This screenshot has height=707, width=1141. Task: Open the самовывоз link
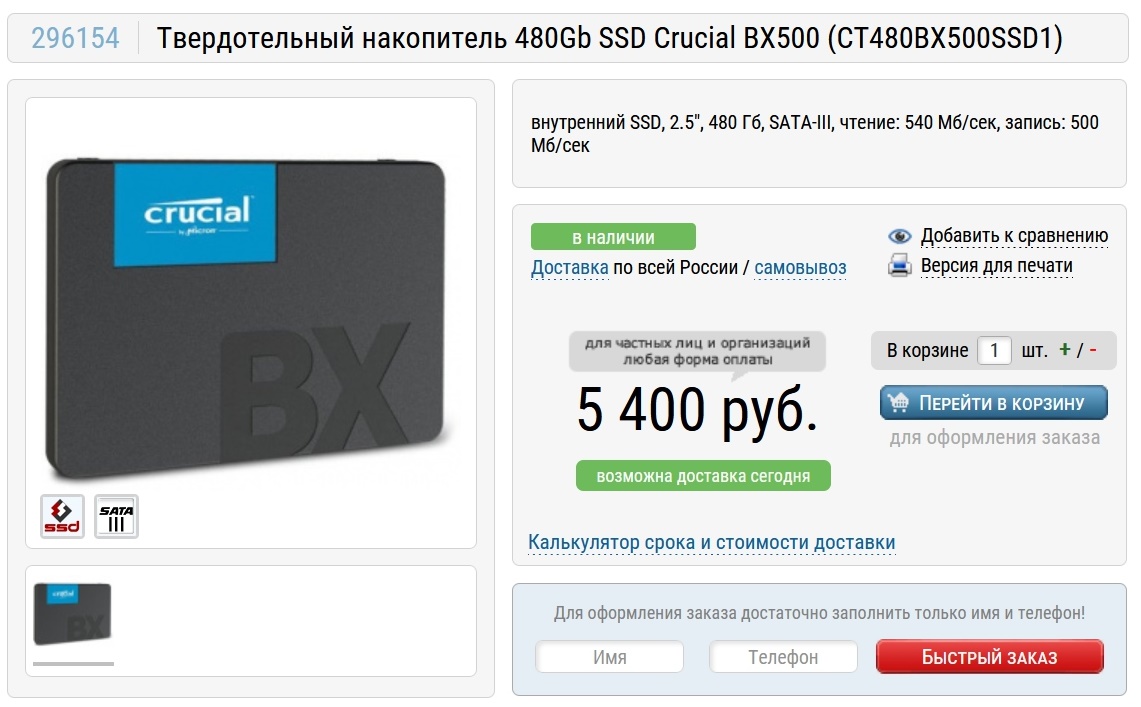pyautogui.click(x=800, y=268)
